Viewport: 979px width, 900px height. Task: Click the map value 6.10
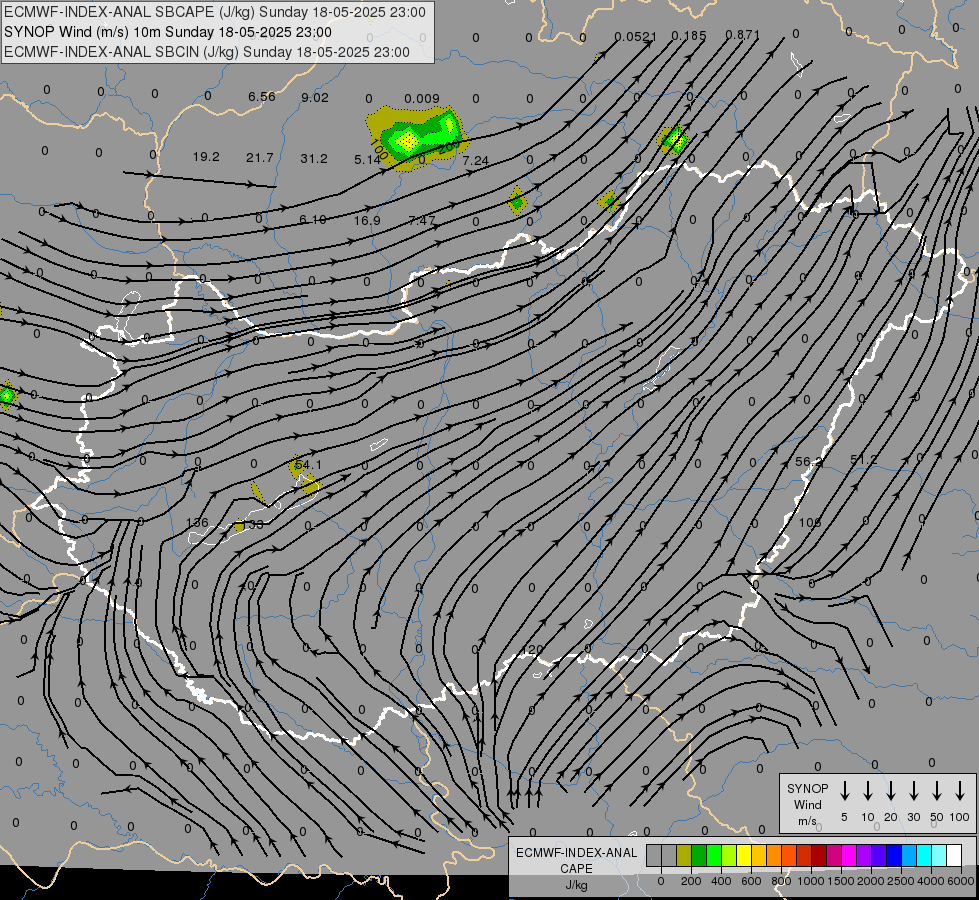pos(313,220)
